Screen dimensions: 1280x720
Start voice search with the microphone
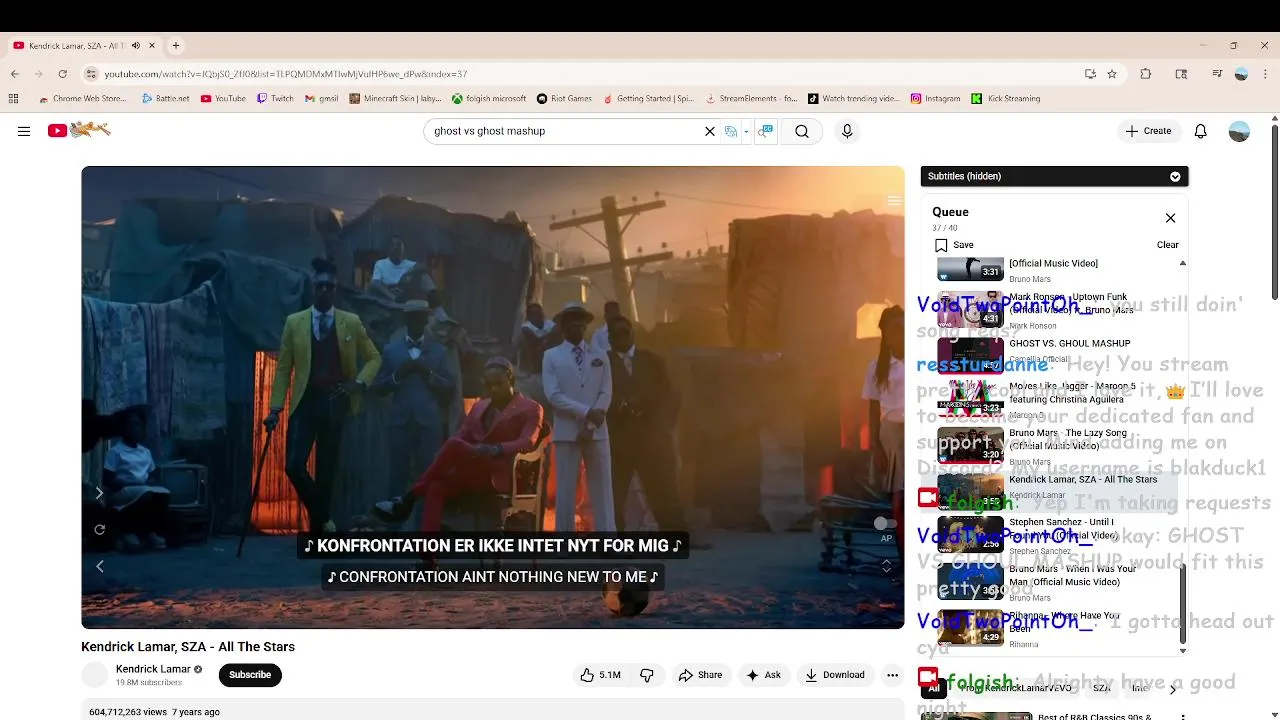click(847, 131)
